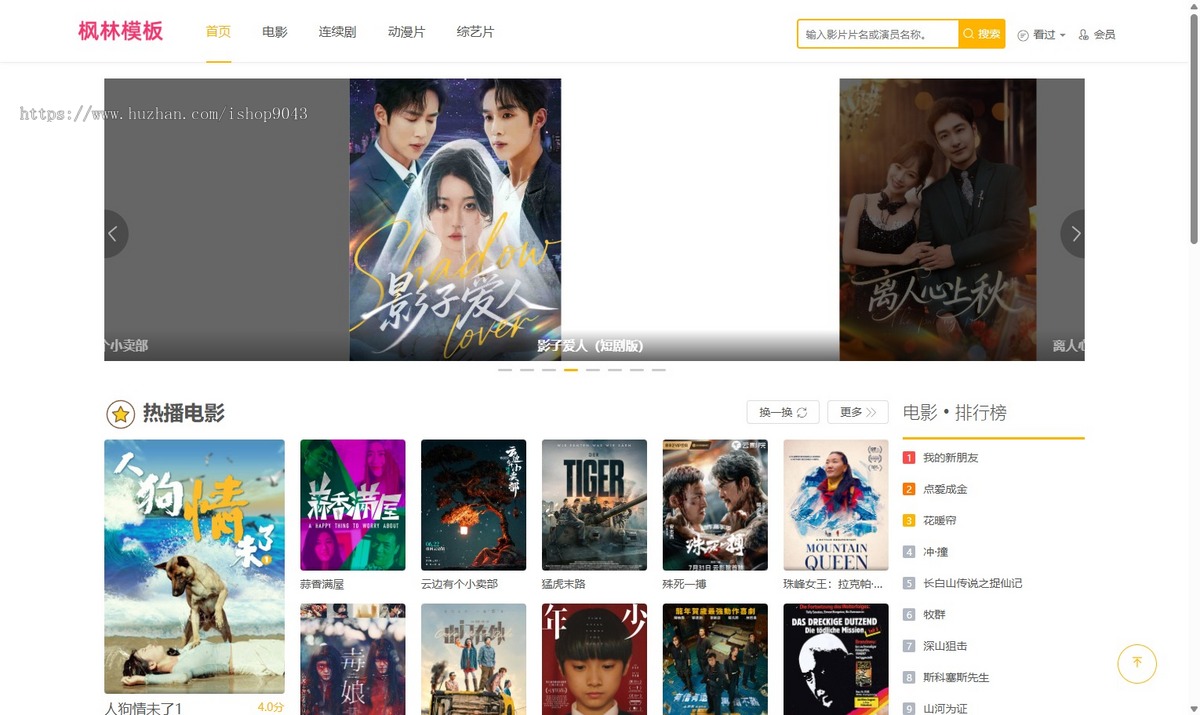Open the Mountain Queen poster
This screenshot has height=715, width=1200.
[836, 505]
